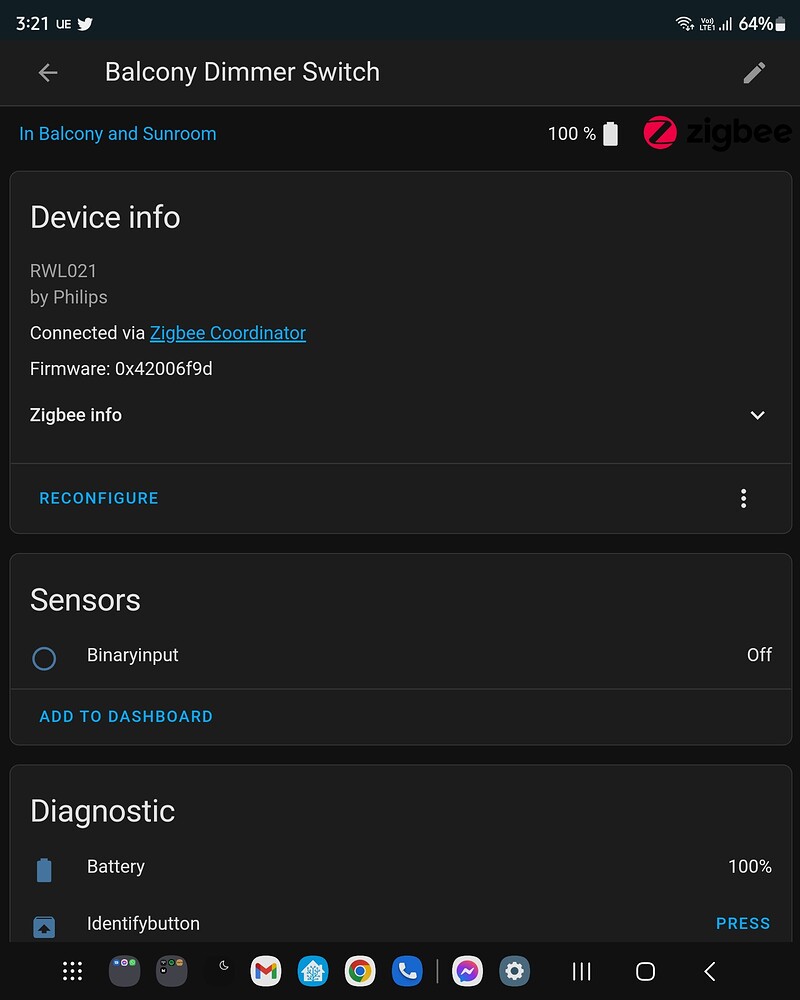Open Messenger from the taskbar
This screenshot has width=800, height=1000.
[x=466, y=970]
